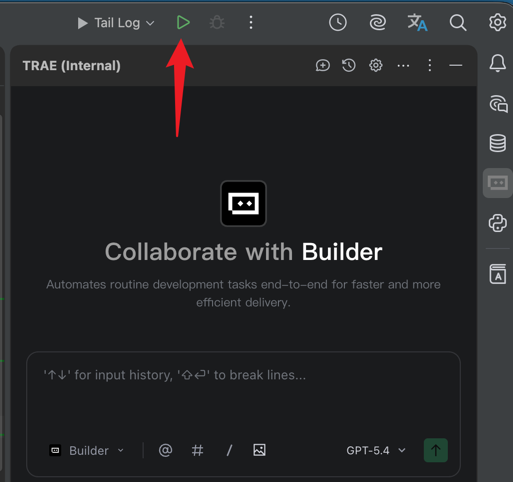Open IDE settings gear in top toolbar
The image size is (513, 482).
(497, 22)
